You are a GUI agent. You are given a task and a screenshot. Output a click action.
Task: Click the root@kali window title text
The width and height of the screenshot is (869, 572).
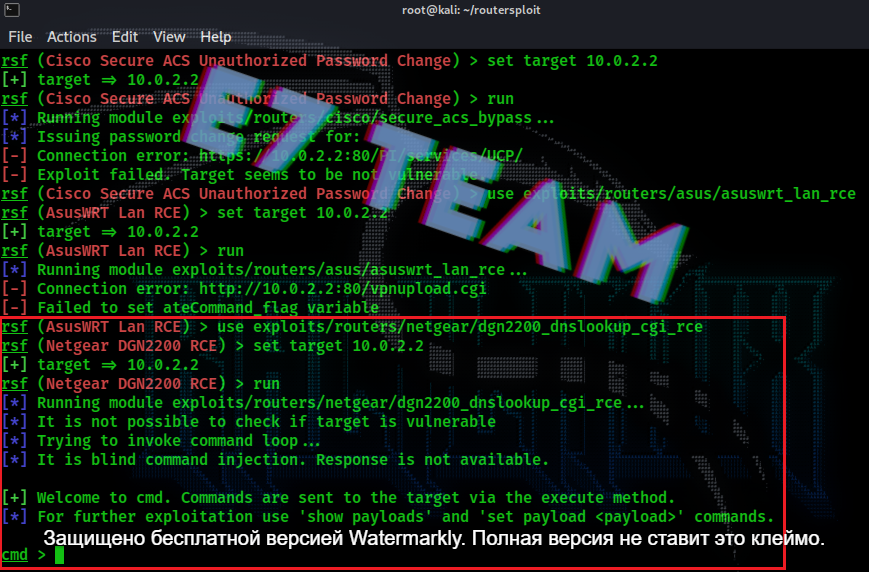point(471,10)
